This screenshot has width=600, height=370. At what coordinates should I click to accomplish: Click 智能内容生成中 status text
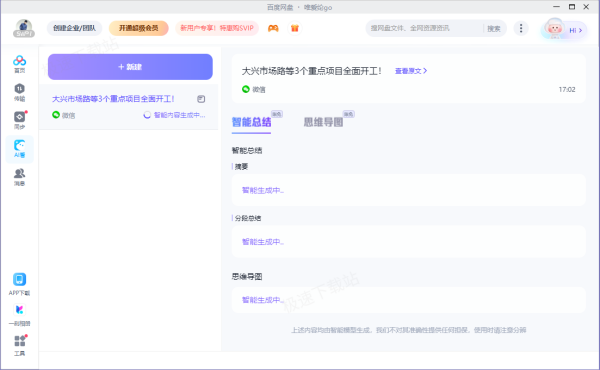pos(179,115)
